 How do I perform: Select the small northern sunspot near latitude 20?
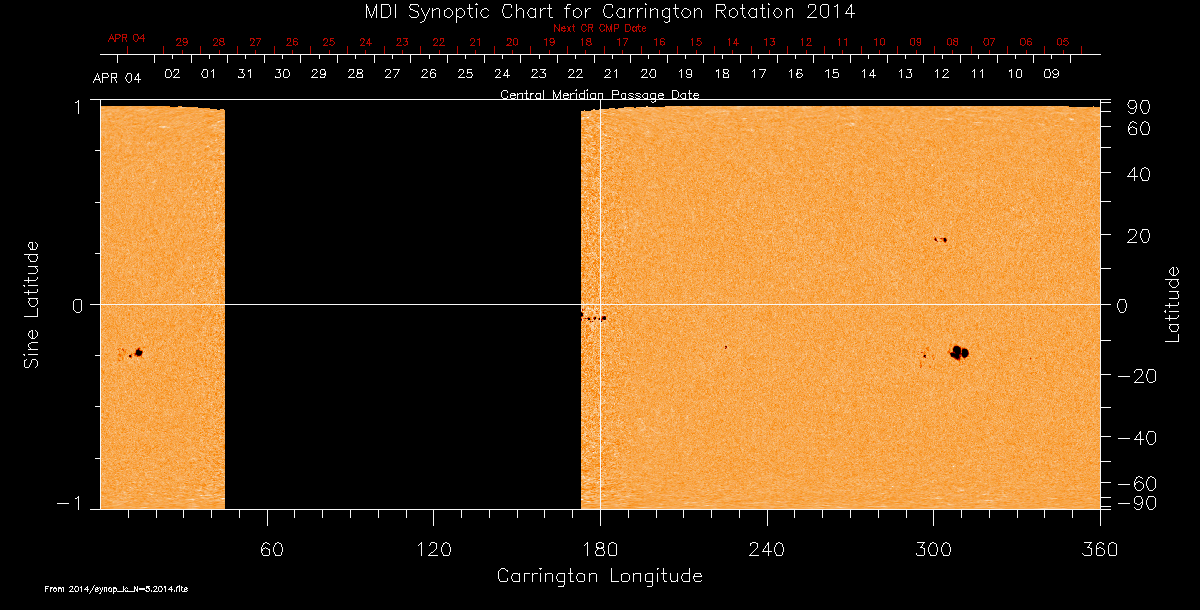click(940, 240)
